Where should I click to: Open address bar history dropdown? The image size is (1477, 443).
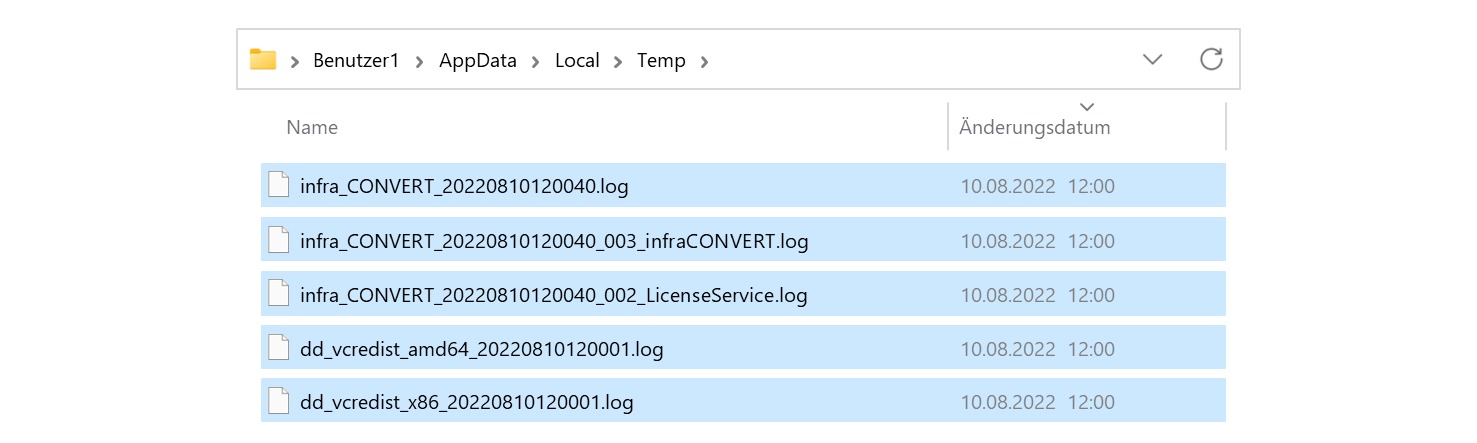(1153, 60)
